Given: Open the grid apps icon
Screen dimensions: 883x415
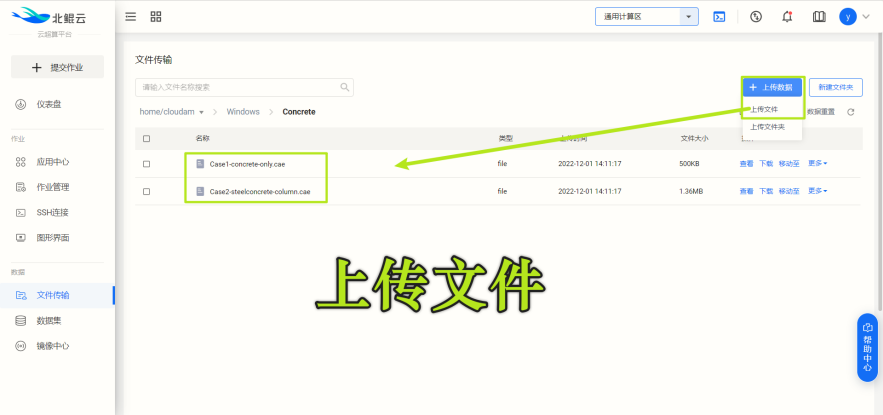Looking at the screenshot, I should (156, 16).
